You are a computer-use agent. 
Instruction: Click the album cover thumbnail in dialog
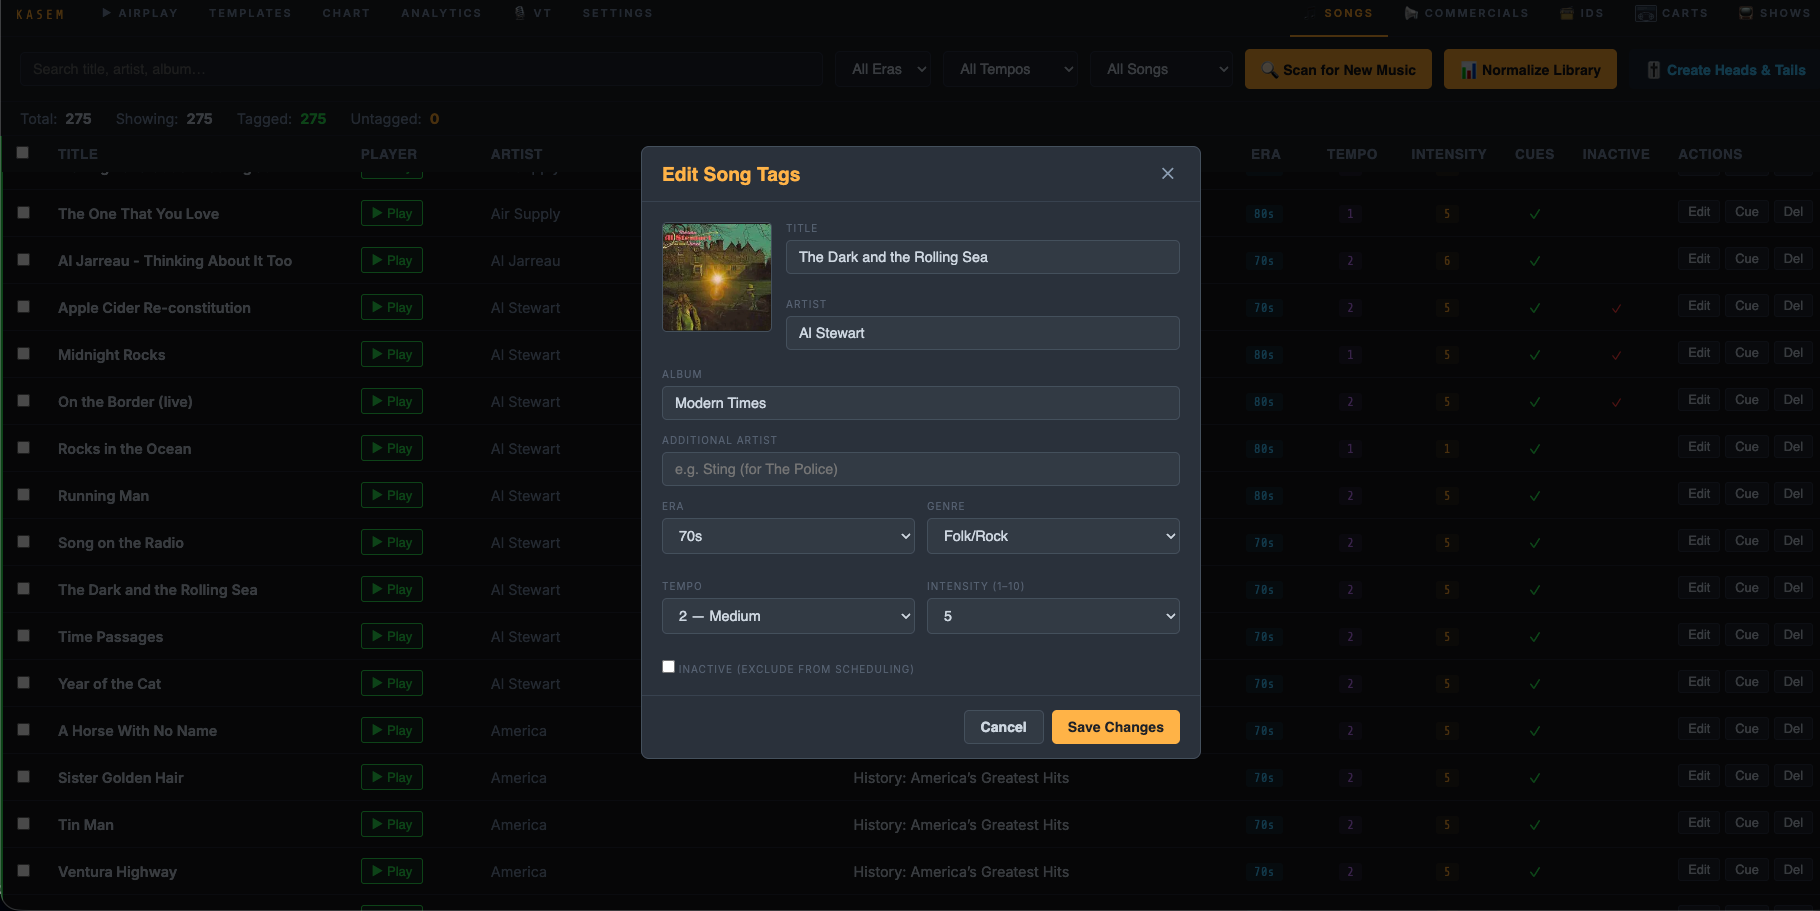[x=717, y=277]
